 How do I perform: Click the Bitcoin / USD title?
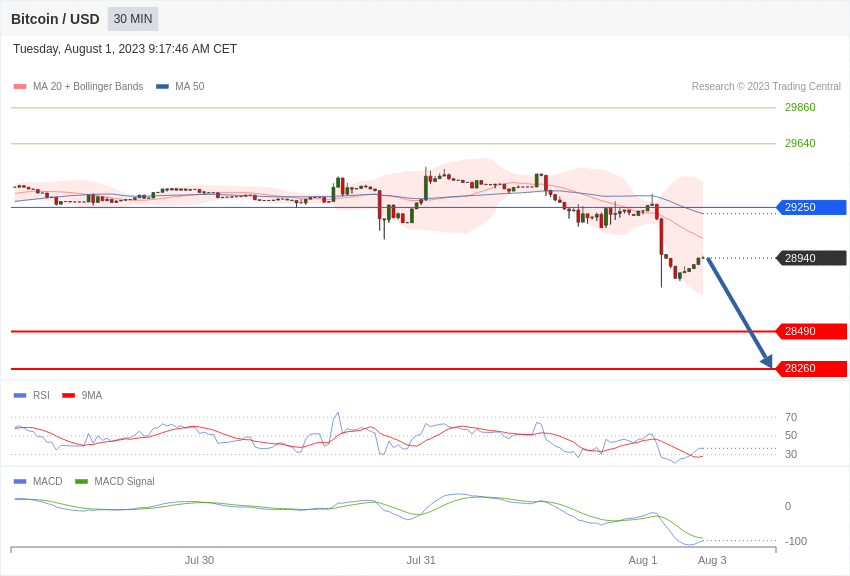(x=55, y=19)
